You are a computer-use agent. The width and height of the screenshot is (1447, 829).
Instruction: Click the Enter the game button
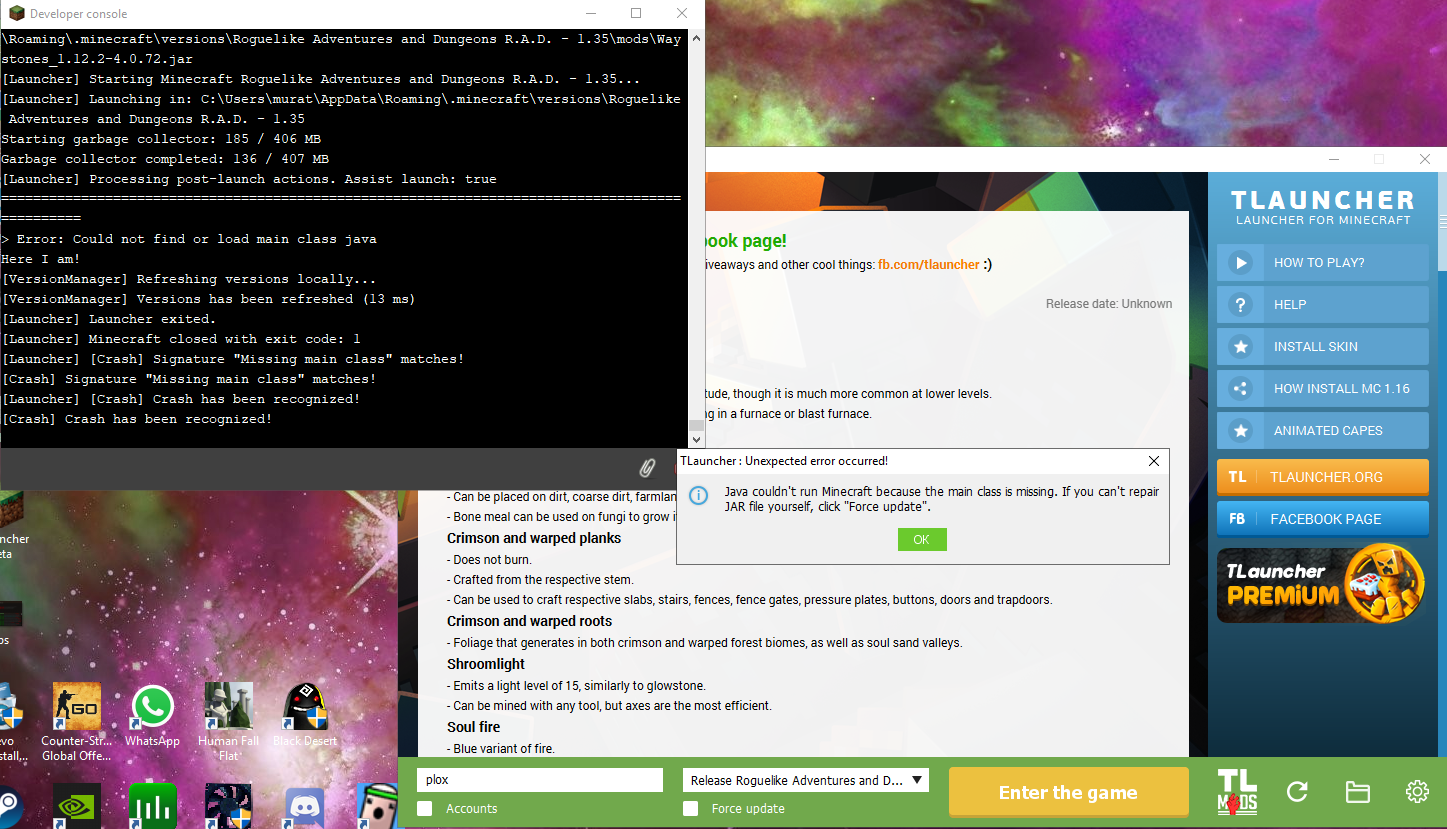point(1068,793)
